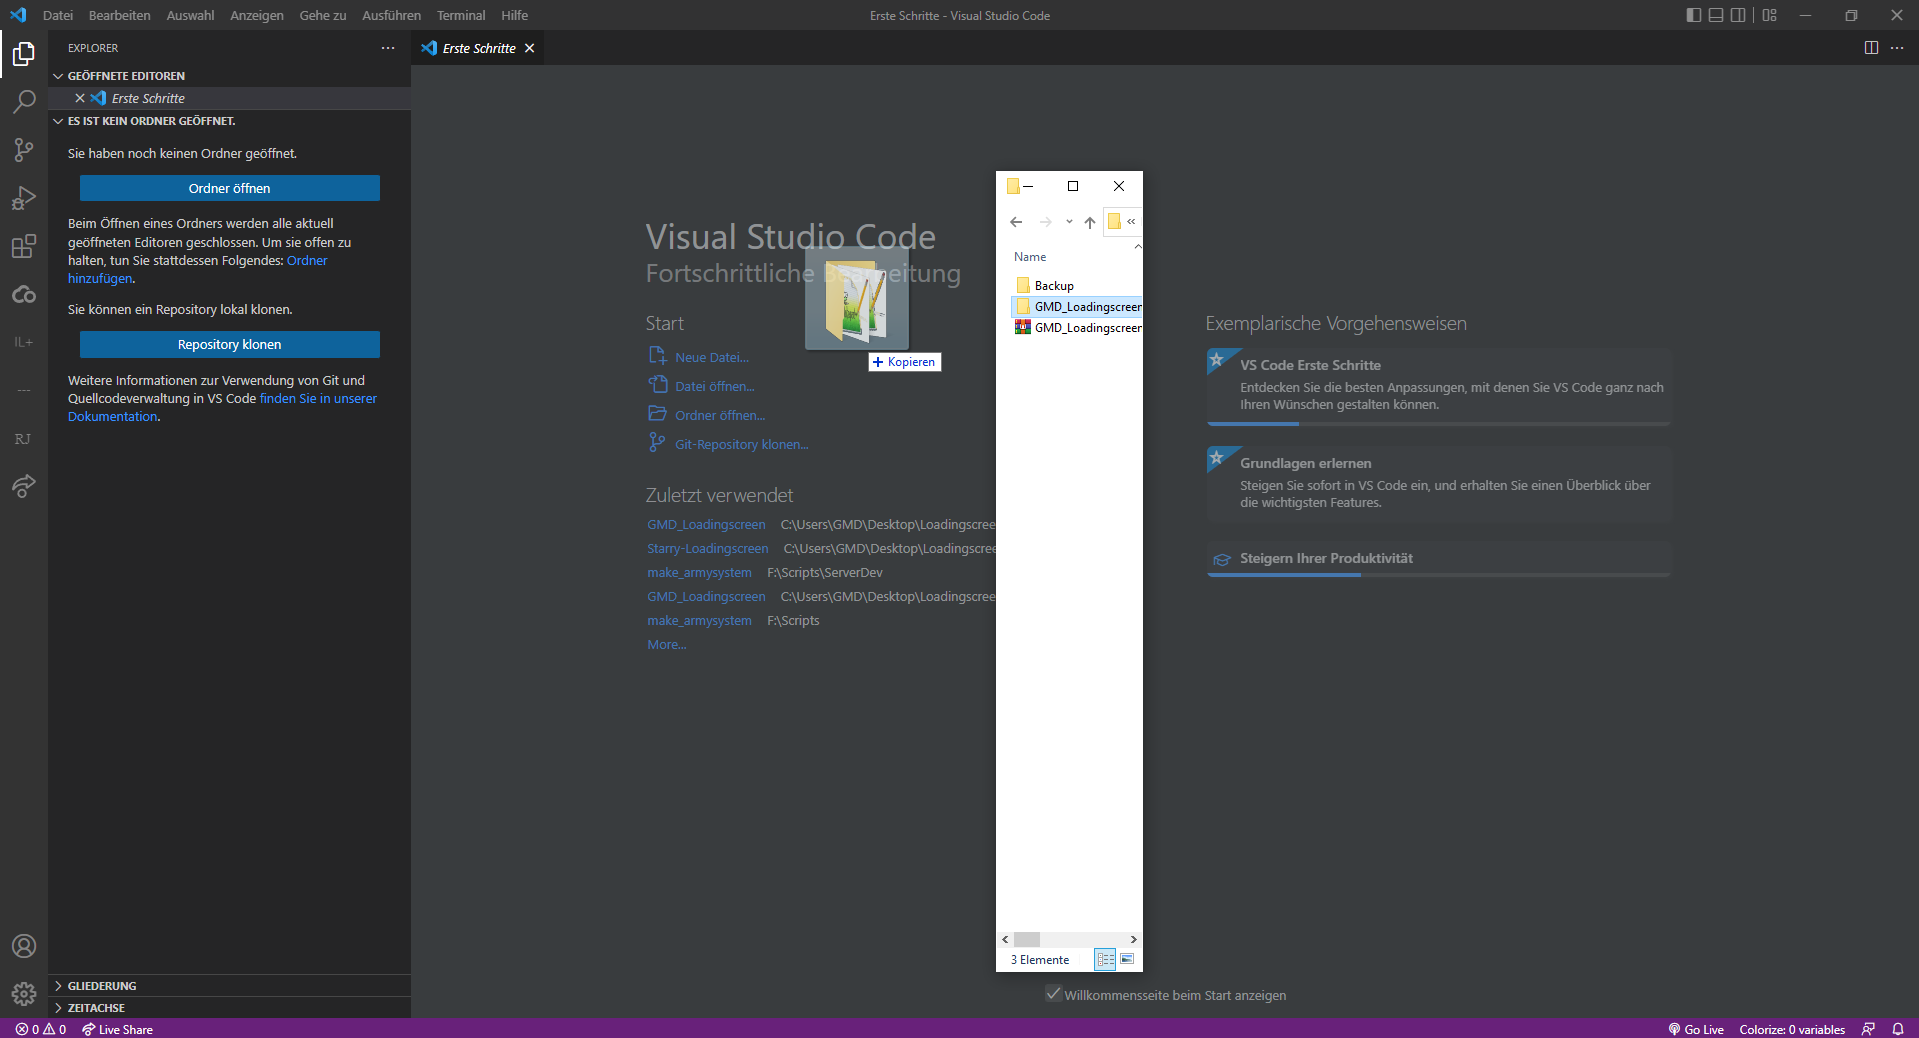Click errors and warnings status bar item
The height and width of the screenshot is (1038, 1919).
pos(41,1029)
